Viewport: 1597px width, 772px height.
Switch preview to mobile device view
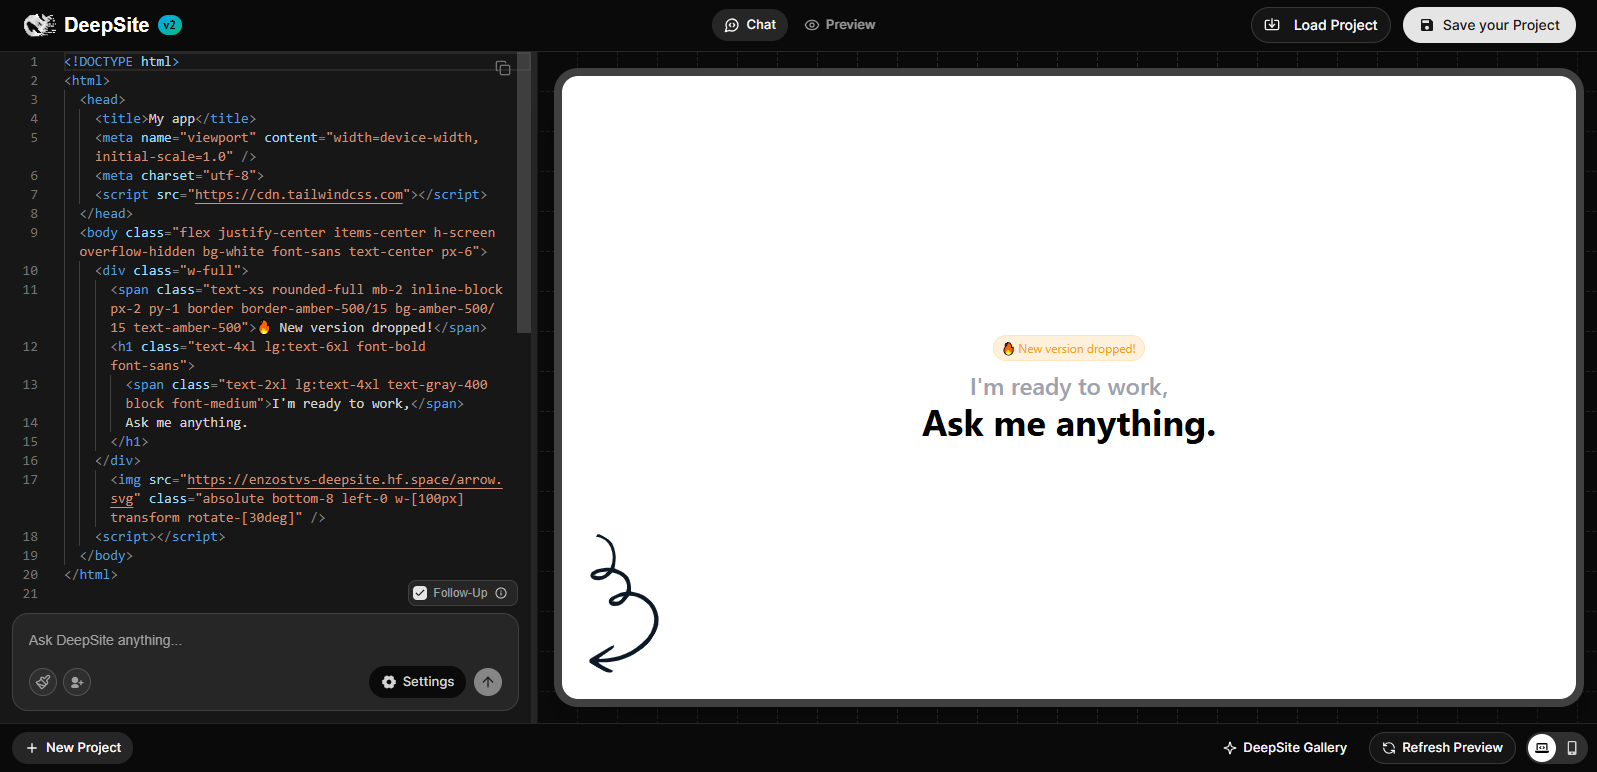(1571, 748)
